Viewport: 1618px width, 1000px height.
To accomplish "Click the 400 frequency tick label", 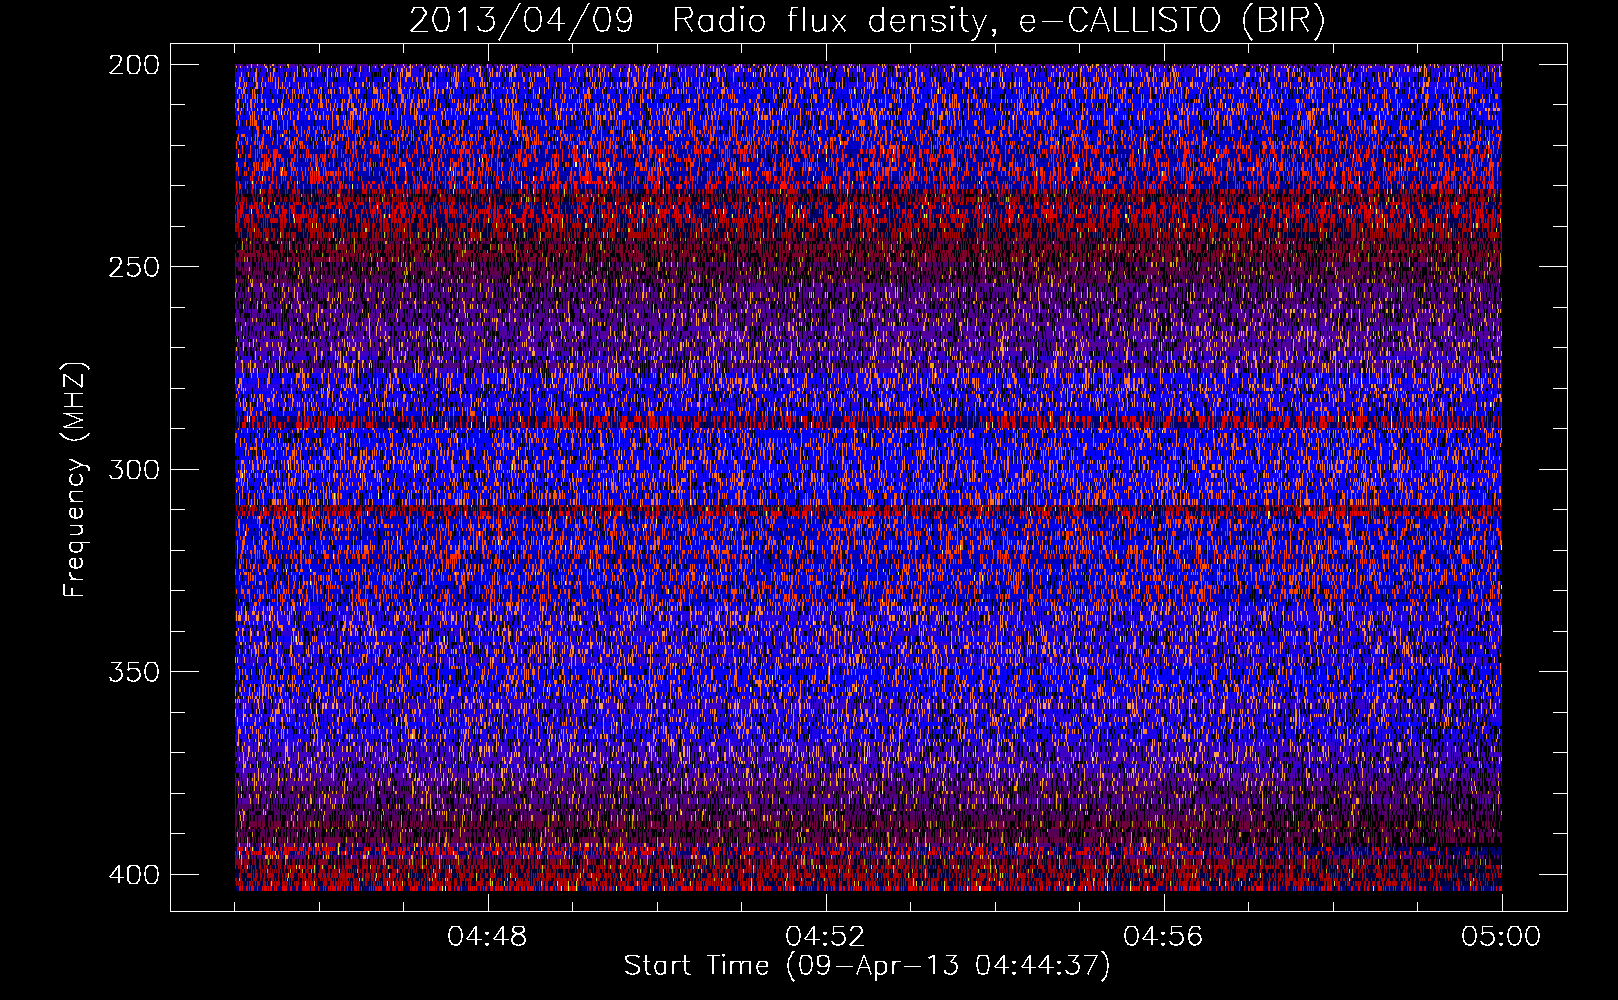I will (x=133, y=875).
